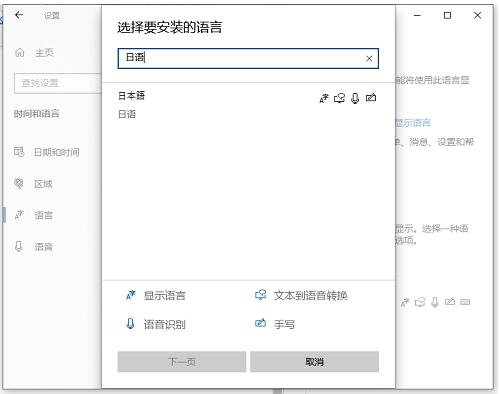Click the language icon beside sidebar 语言
Viewport: 499px width, 394px height.
tap(19, 215)
